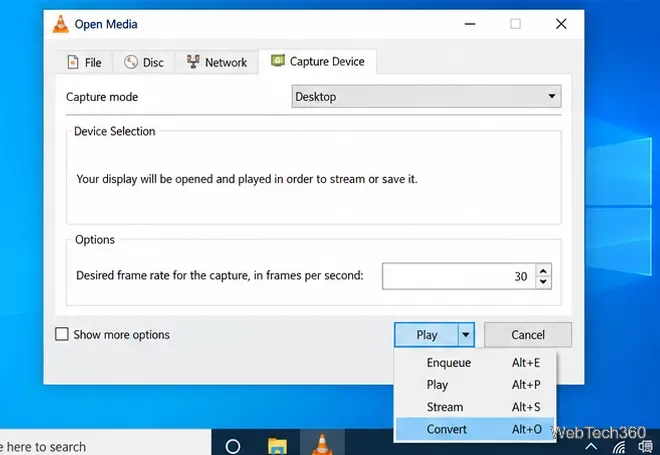Viewport: 660px width, 455px height.
Task: Show hidden icons in system tray
Action: [591, 446]
